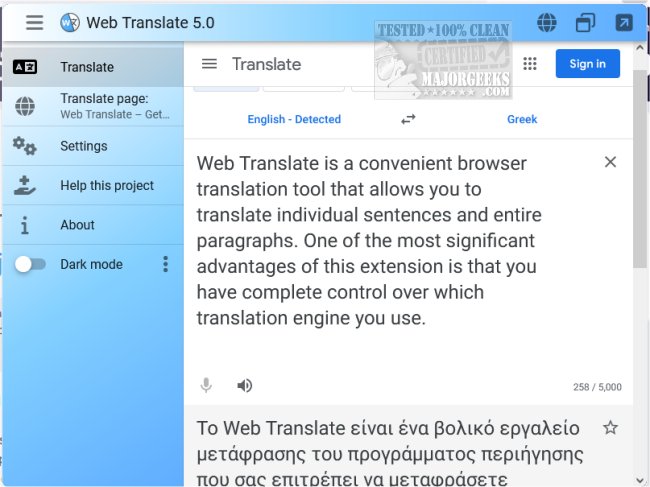
Task: Click the Greek translated text output
Action: 390,453
